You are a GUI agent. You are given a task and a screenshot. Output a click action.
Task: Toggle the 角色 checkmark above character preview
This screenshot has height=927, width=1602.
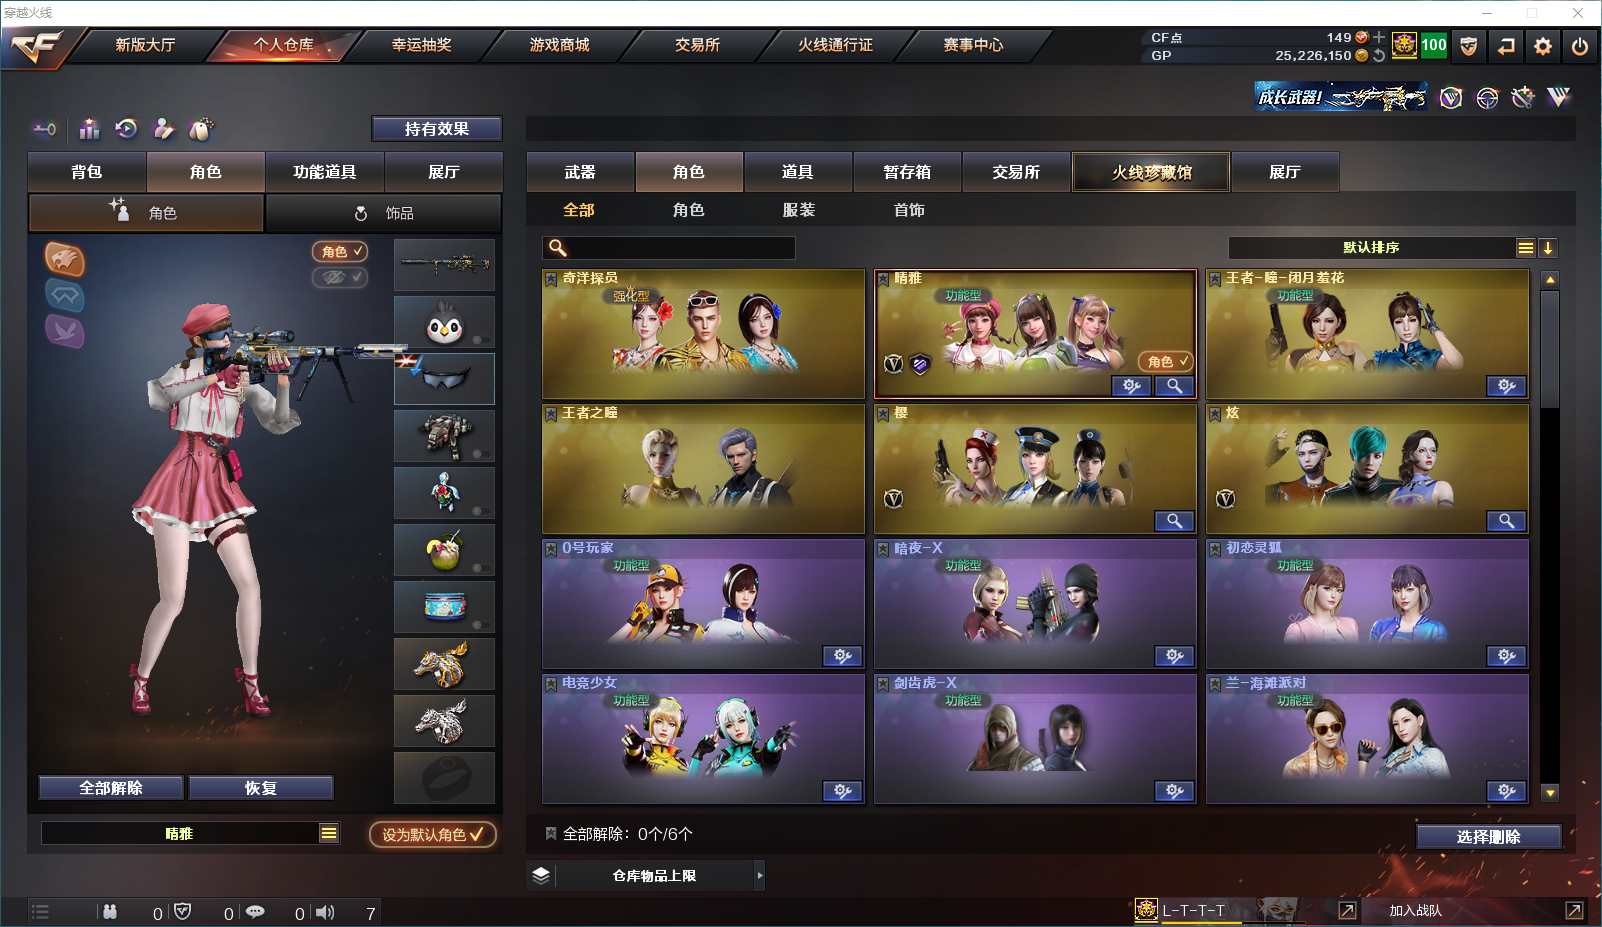click(340, 252)
